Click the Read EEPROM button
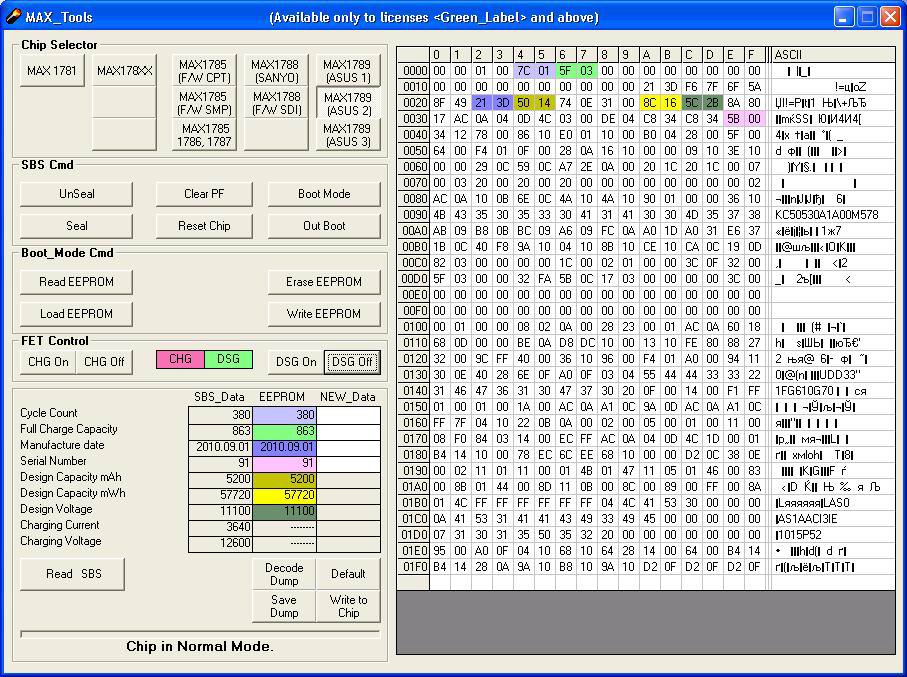The height and width of the screenshot is (677, 907). coord(76,282)
